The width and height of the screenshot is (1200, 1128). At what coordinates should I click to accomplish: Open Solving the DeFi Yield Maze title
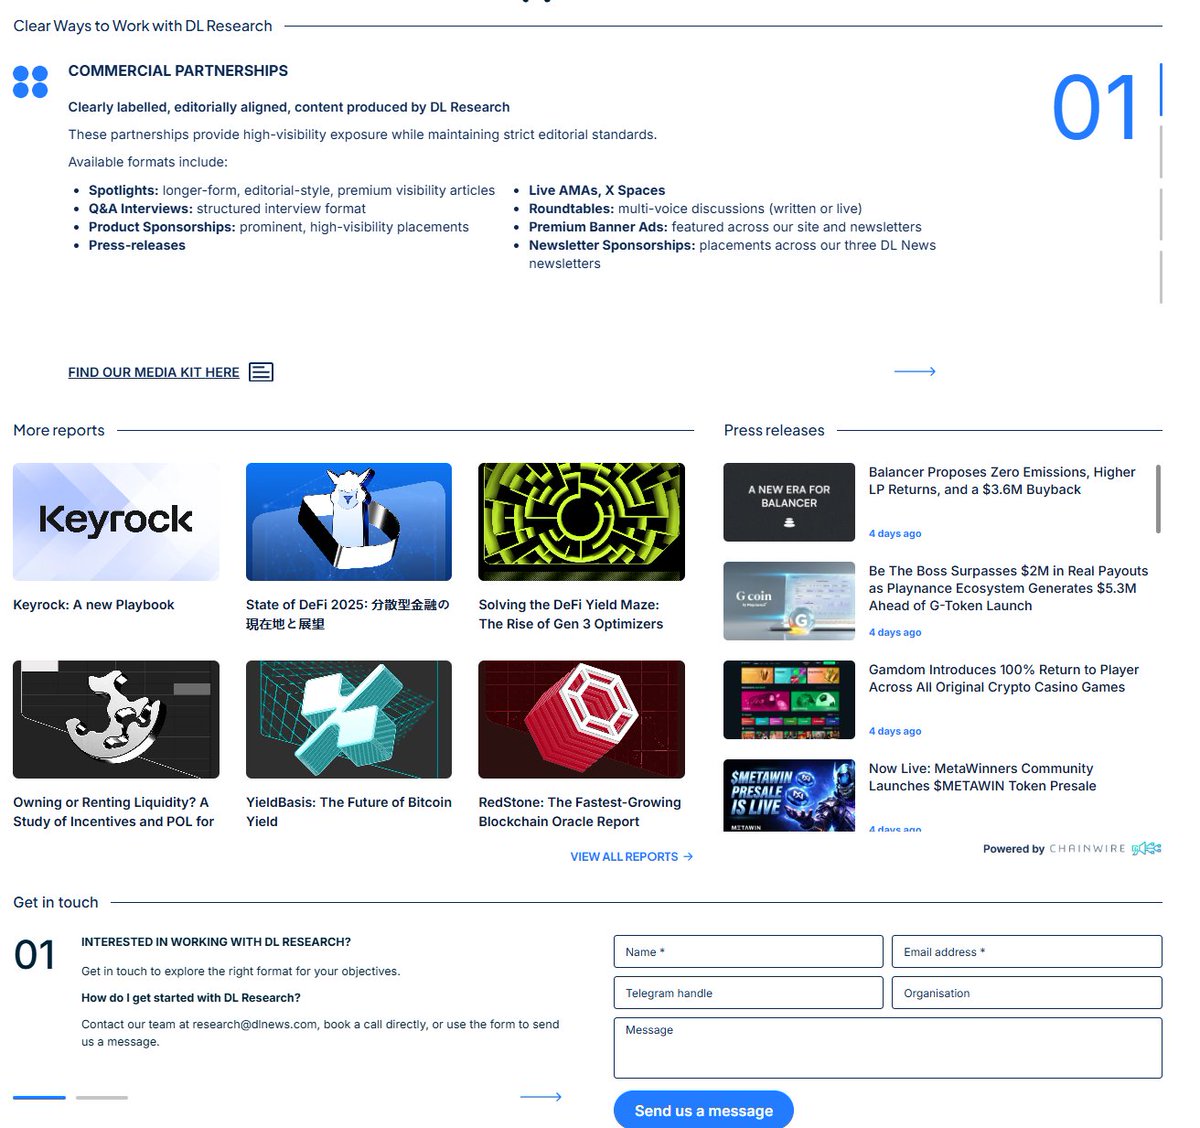click(571, 614)
